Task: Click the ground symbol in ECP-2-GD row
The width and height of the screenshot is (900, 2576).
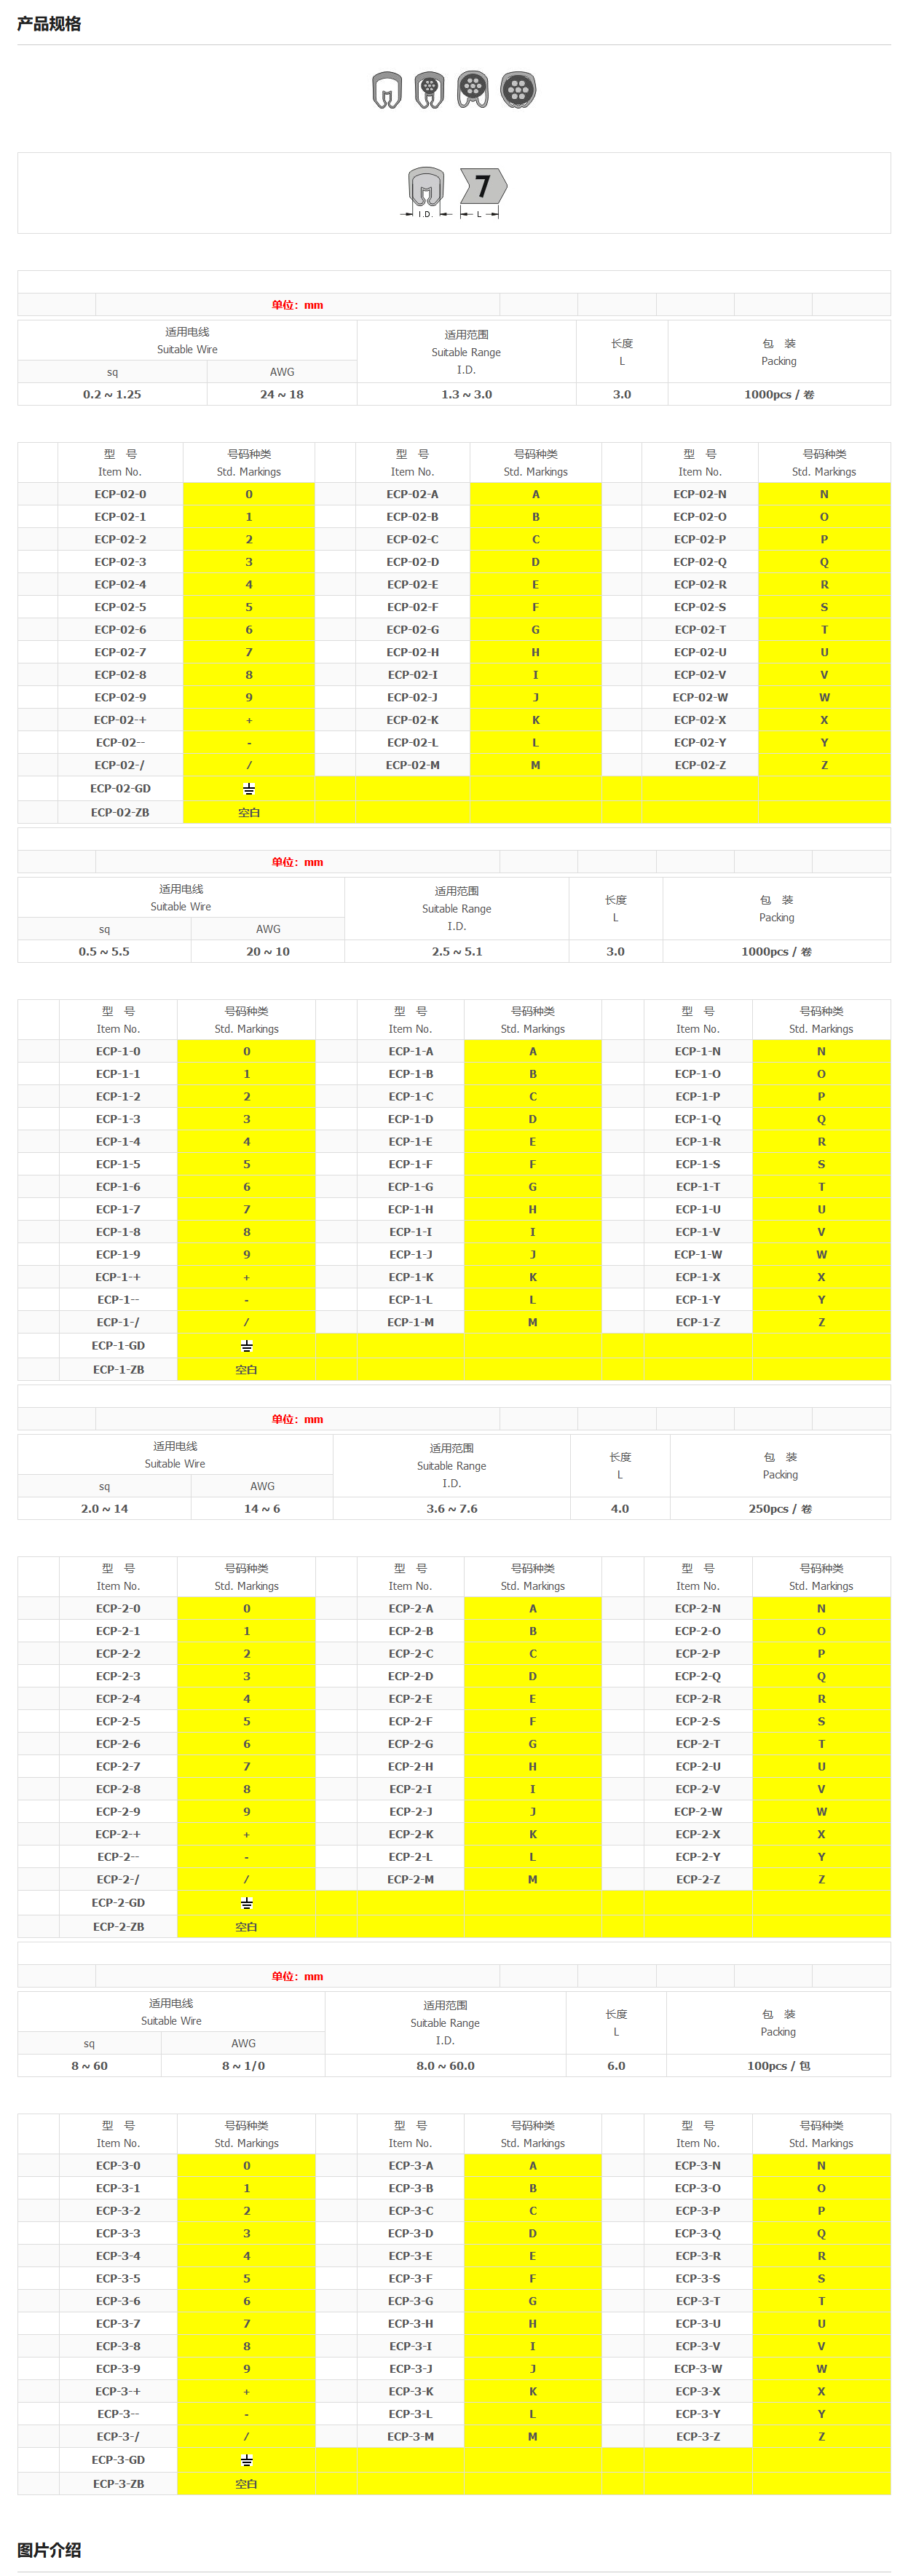Action: coord(247,1903)
